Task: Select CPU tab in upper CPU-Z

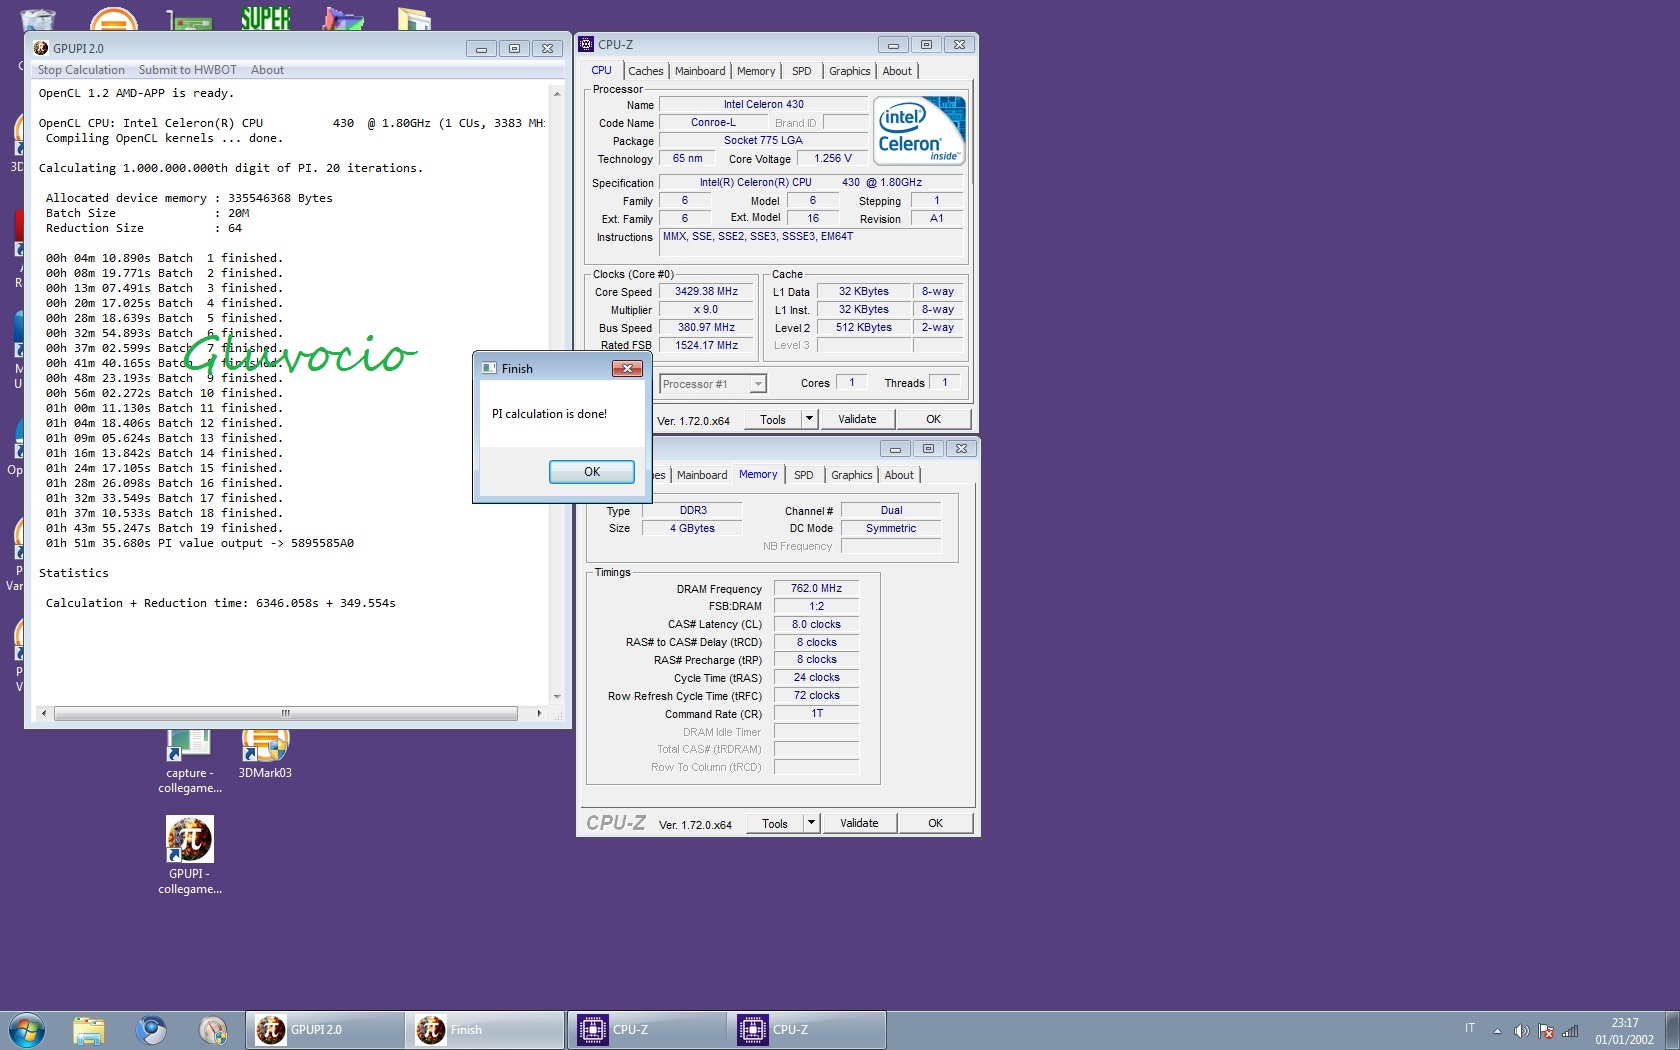Action: pyautogui.click(x=602, y=70)
